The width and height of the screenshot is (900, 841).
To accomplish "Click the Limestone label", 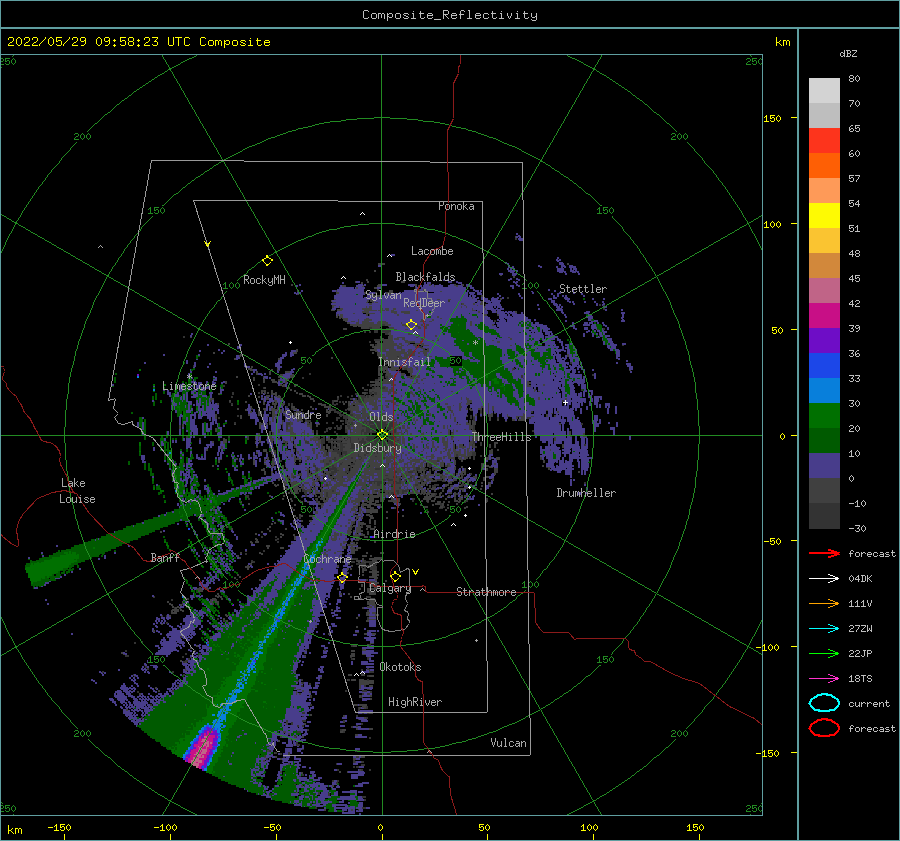I will 189,386.
